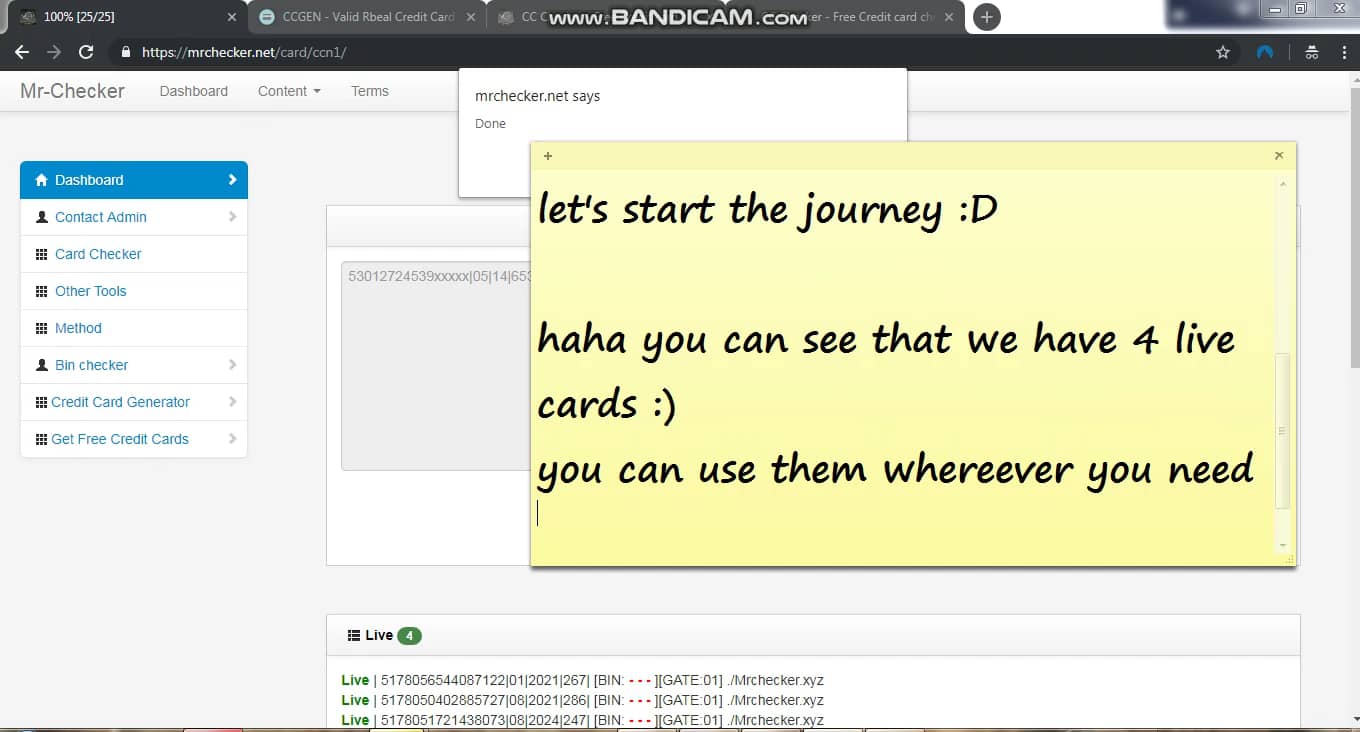Click inside the greyed card list textarea
The height and width of the screenshot is (732, 1360).
tap(437, 366)
